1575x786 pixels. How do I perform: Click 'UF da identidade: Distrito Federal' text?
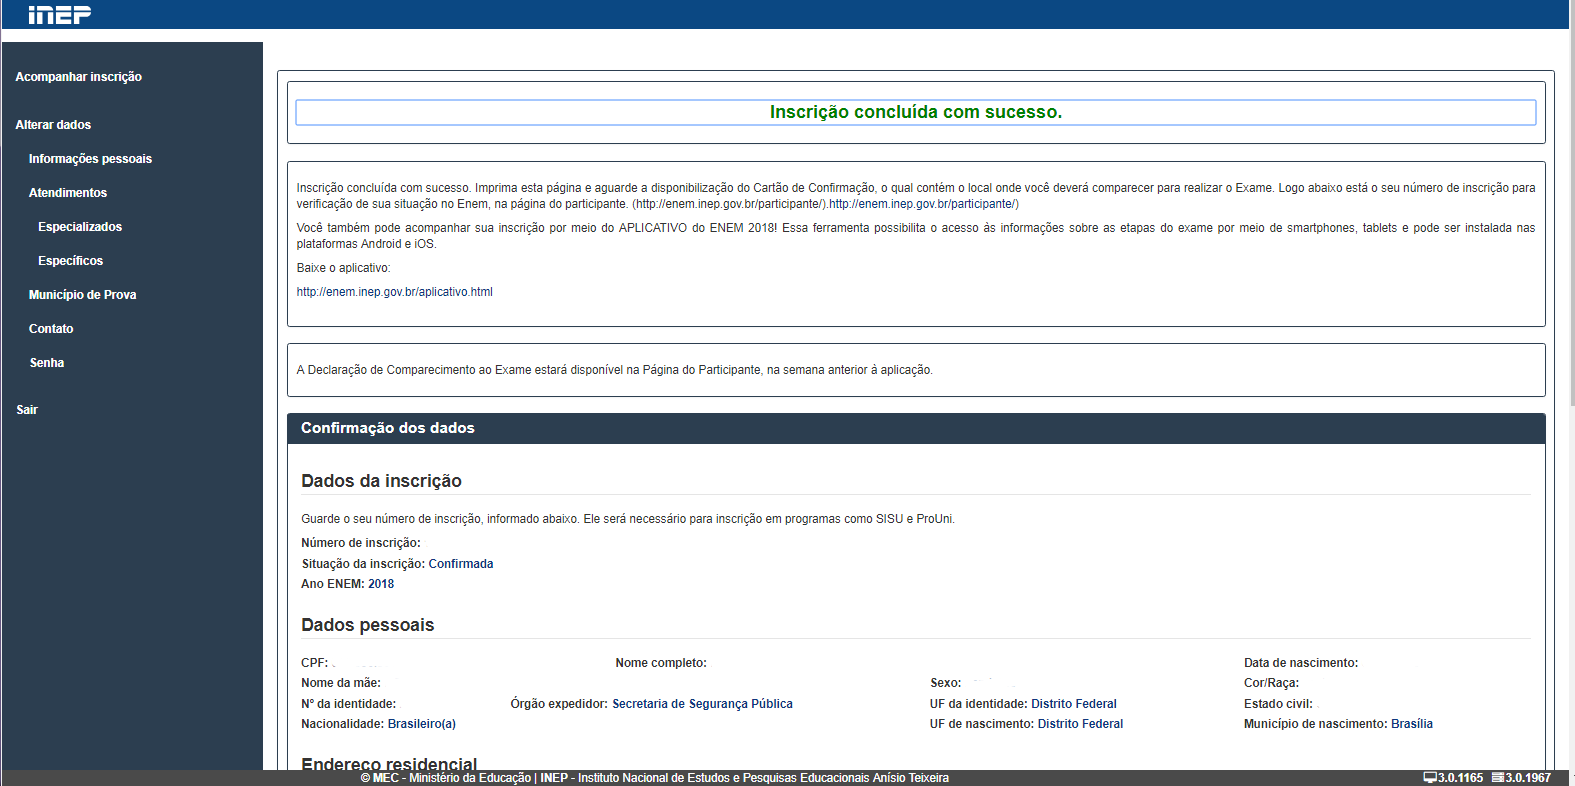coord(1023,704)
